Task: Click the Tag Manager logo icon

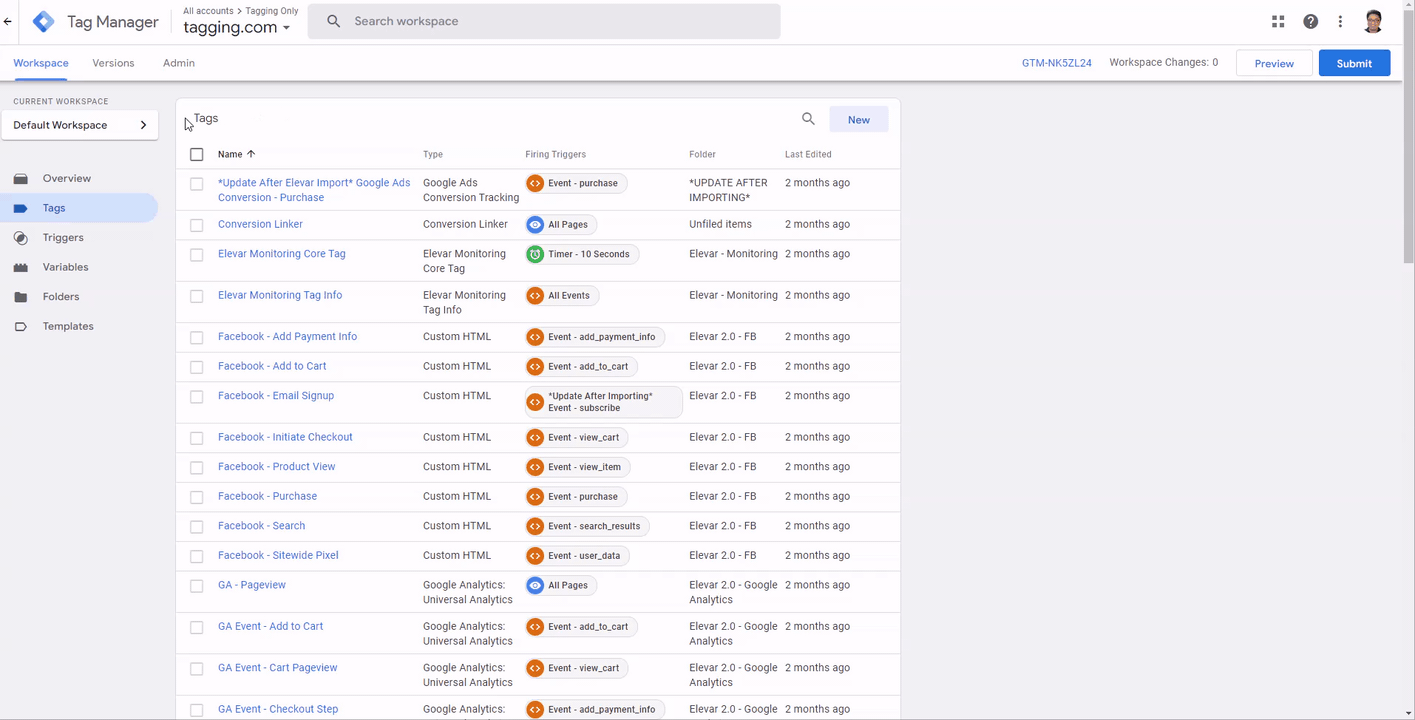Action: [x=44, y=21]
